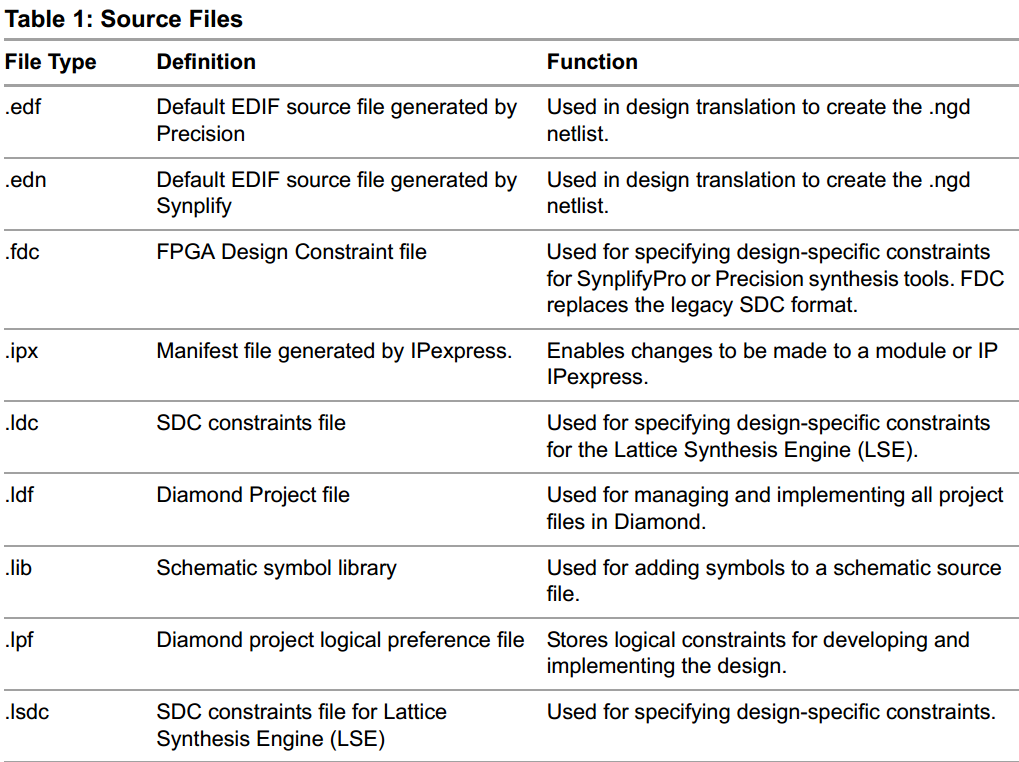Screen dimensions: 1019x762
Task: Click the 'Function' column header
Action: pos(592,62)
